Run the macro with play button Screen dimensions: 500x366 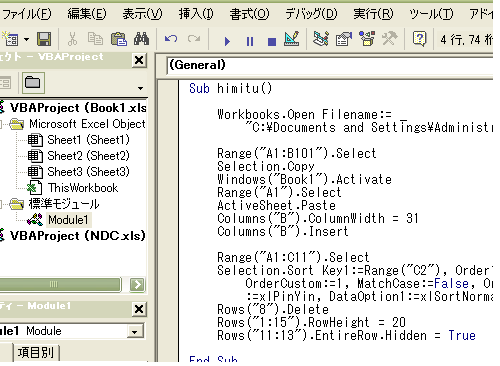tap(227, 41)
